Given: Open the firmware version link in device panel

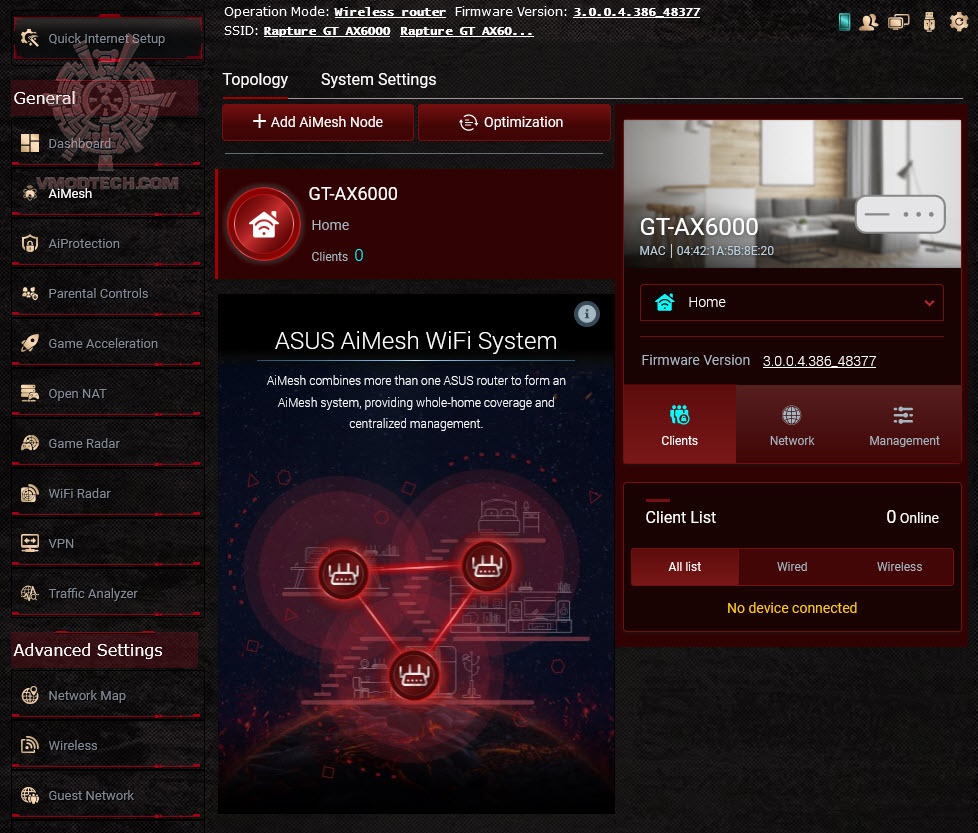Looking at the screenshot, I should [819, 361].
